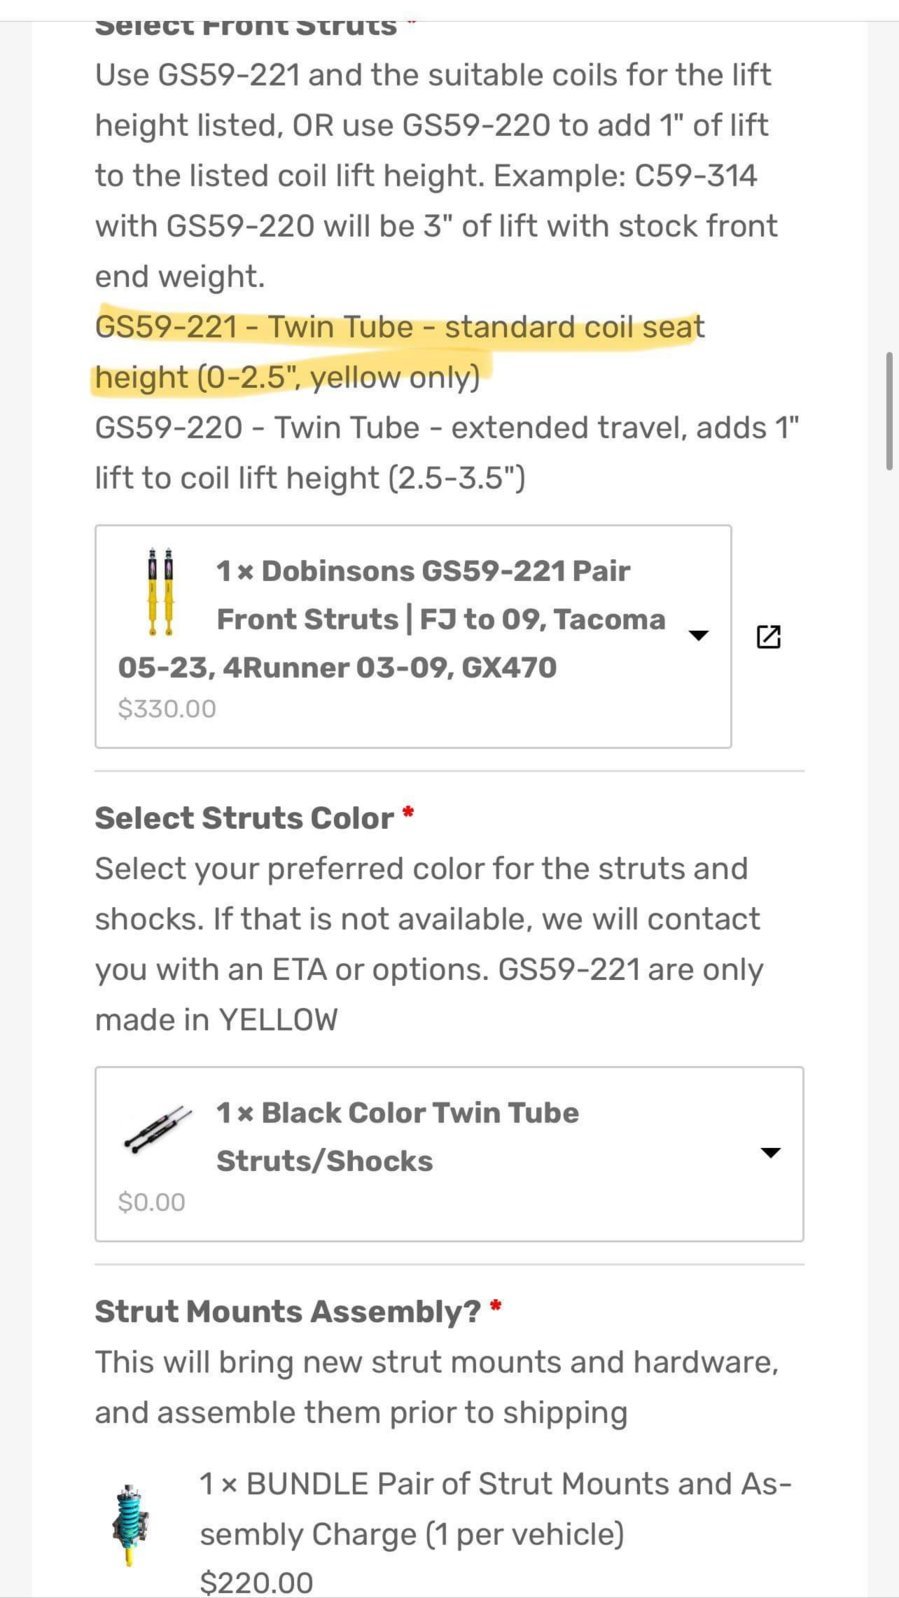Open the BUNDLE Pair of Strut Mounts item
Viewport: 899px width, 1598px height.
tap(496, 1509)
